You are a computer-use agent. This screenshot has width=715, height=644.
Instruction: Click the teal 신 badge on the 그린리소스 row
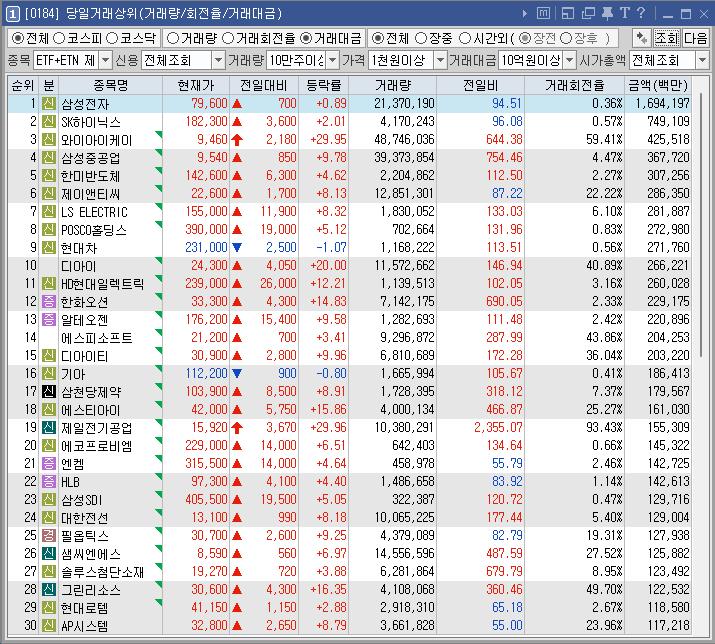(49, 589)
